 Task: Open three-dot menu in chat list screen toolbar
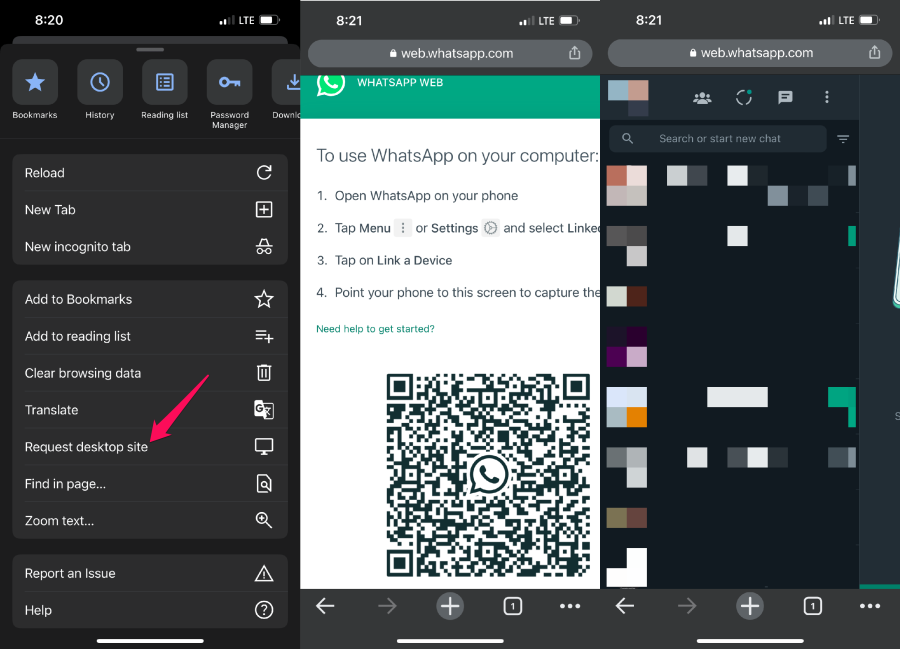click(870, 606)
